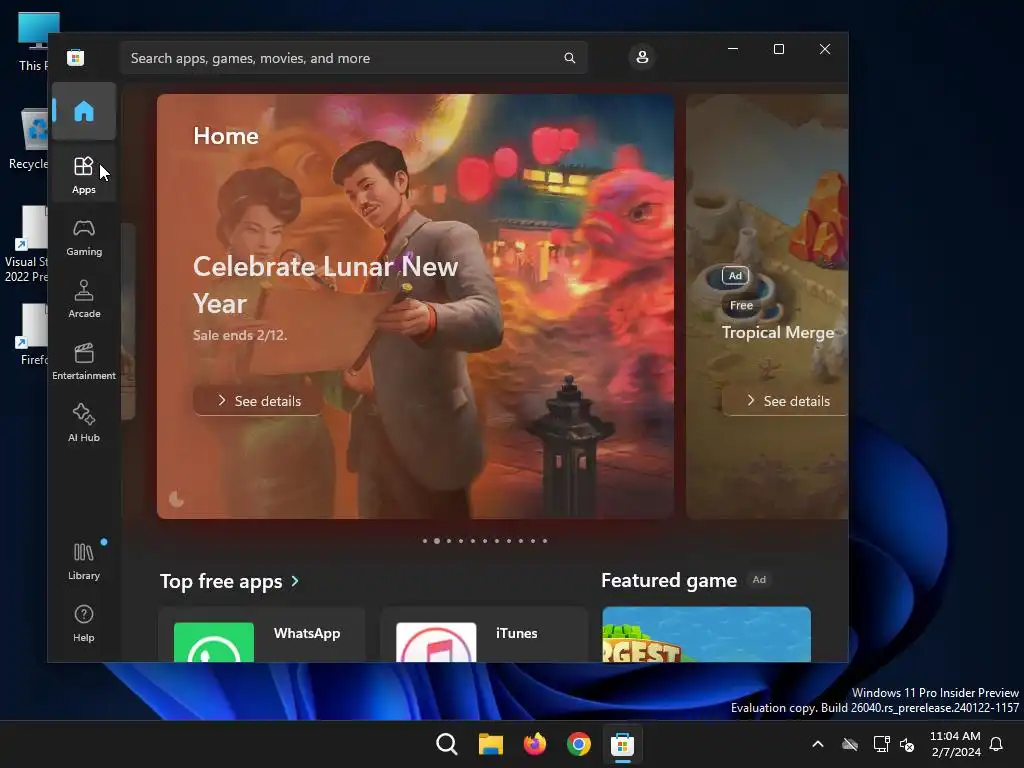
Task: Select the Visual Studio 2022 desktop shortcut
Action: click(27, 244)
